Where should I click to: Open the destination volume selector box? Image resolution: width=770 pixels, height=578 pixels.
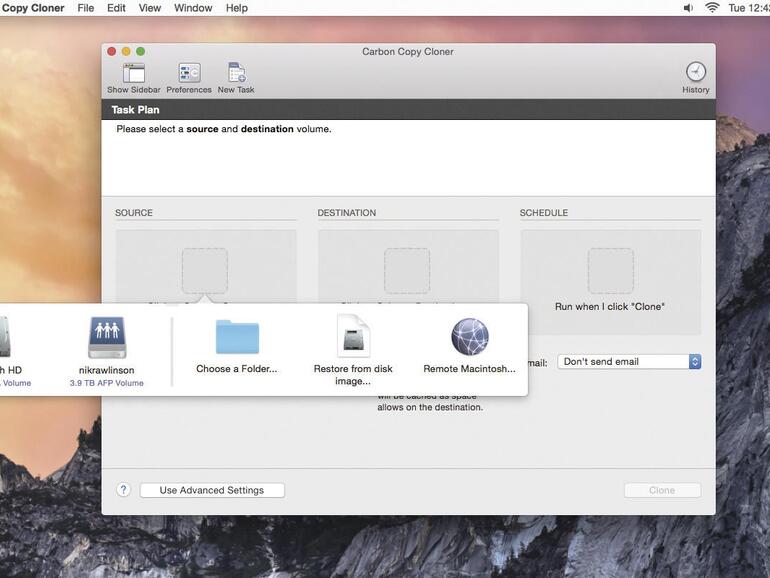pos(407,271)
